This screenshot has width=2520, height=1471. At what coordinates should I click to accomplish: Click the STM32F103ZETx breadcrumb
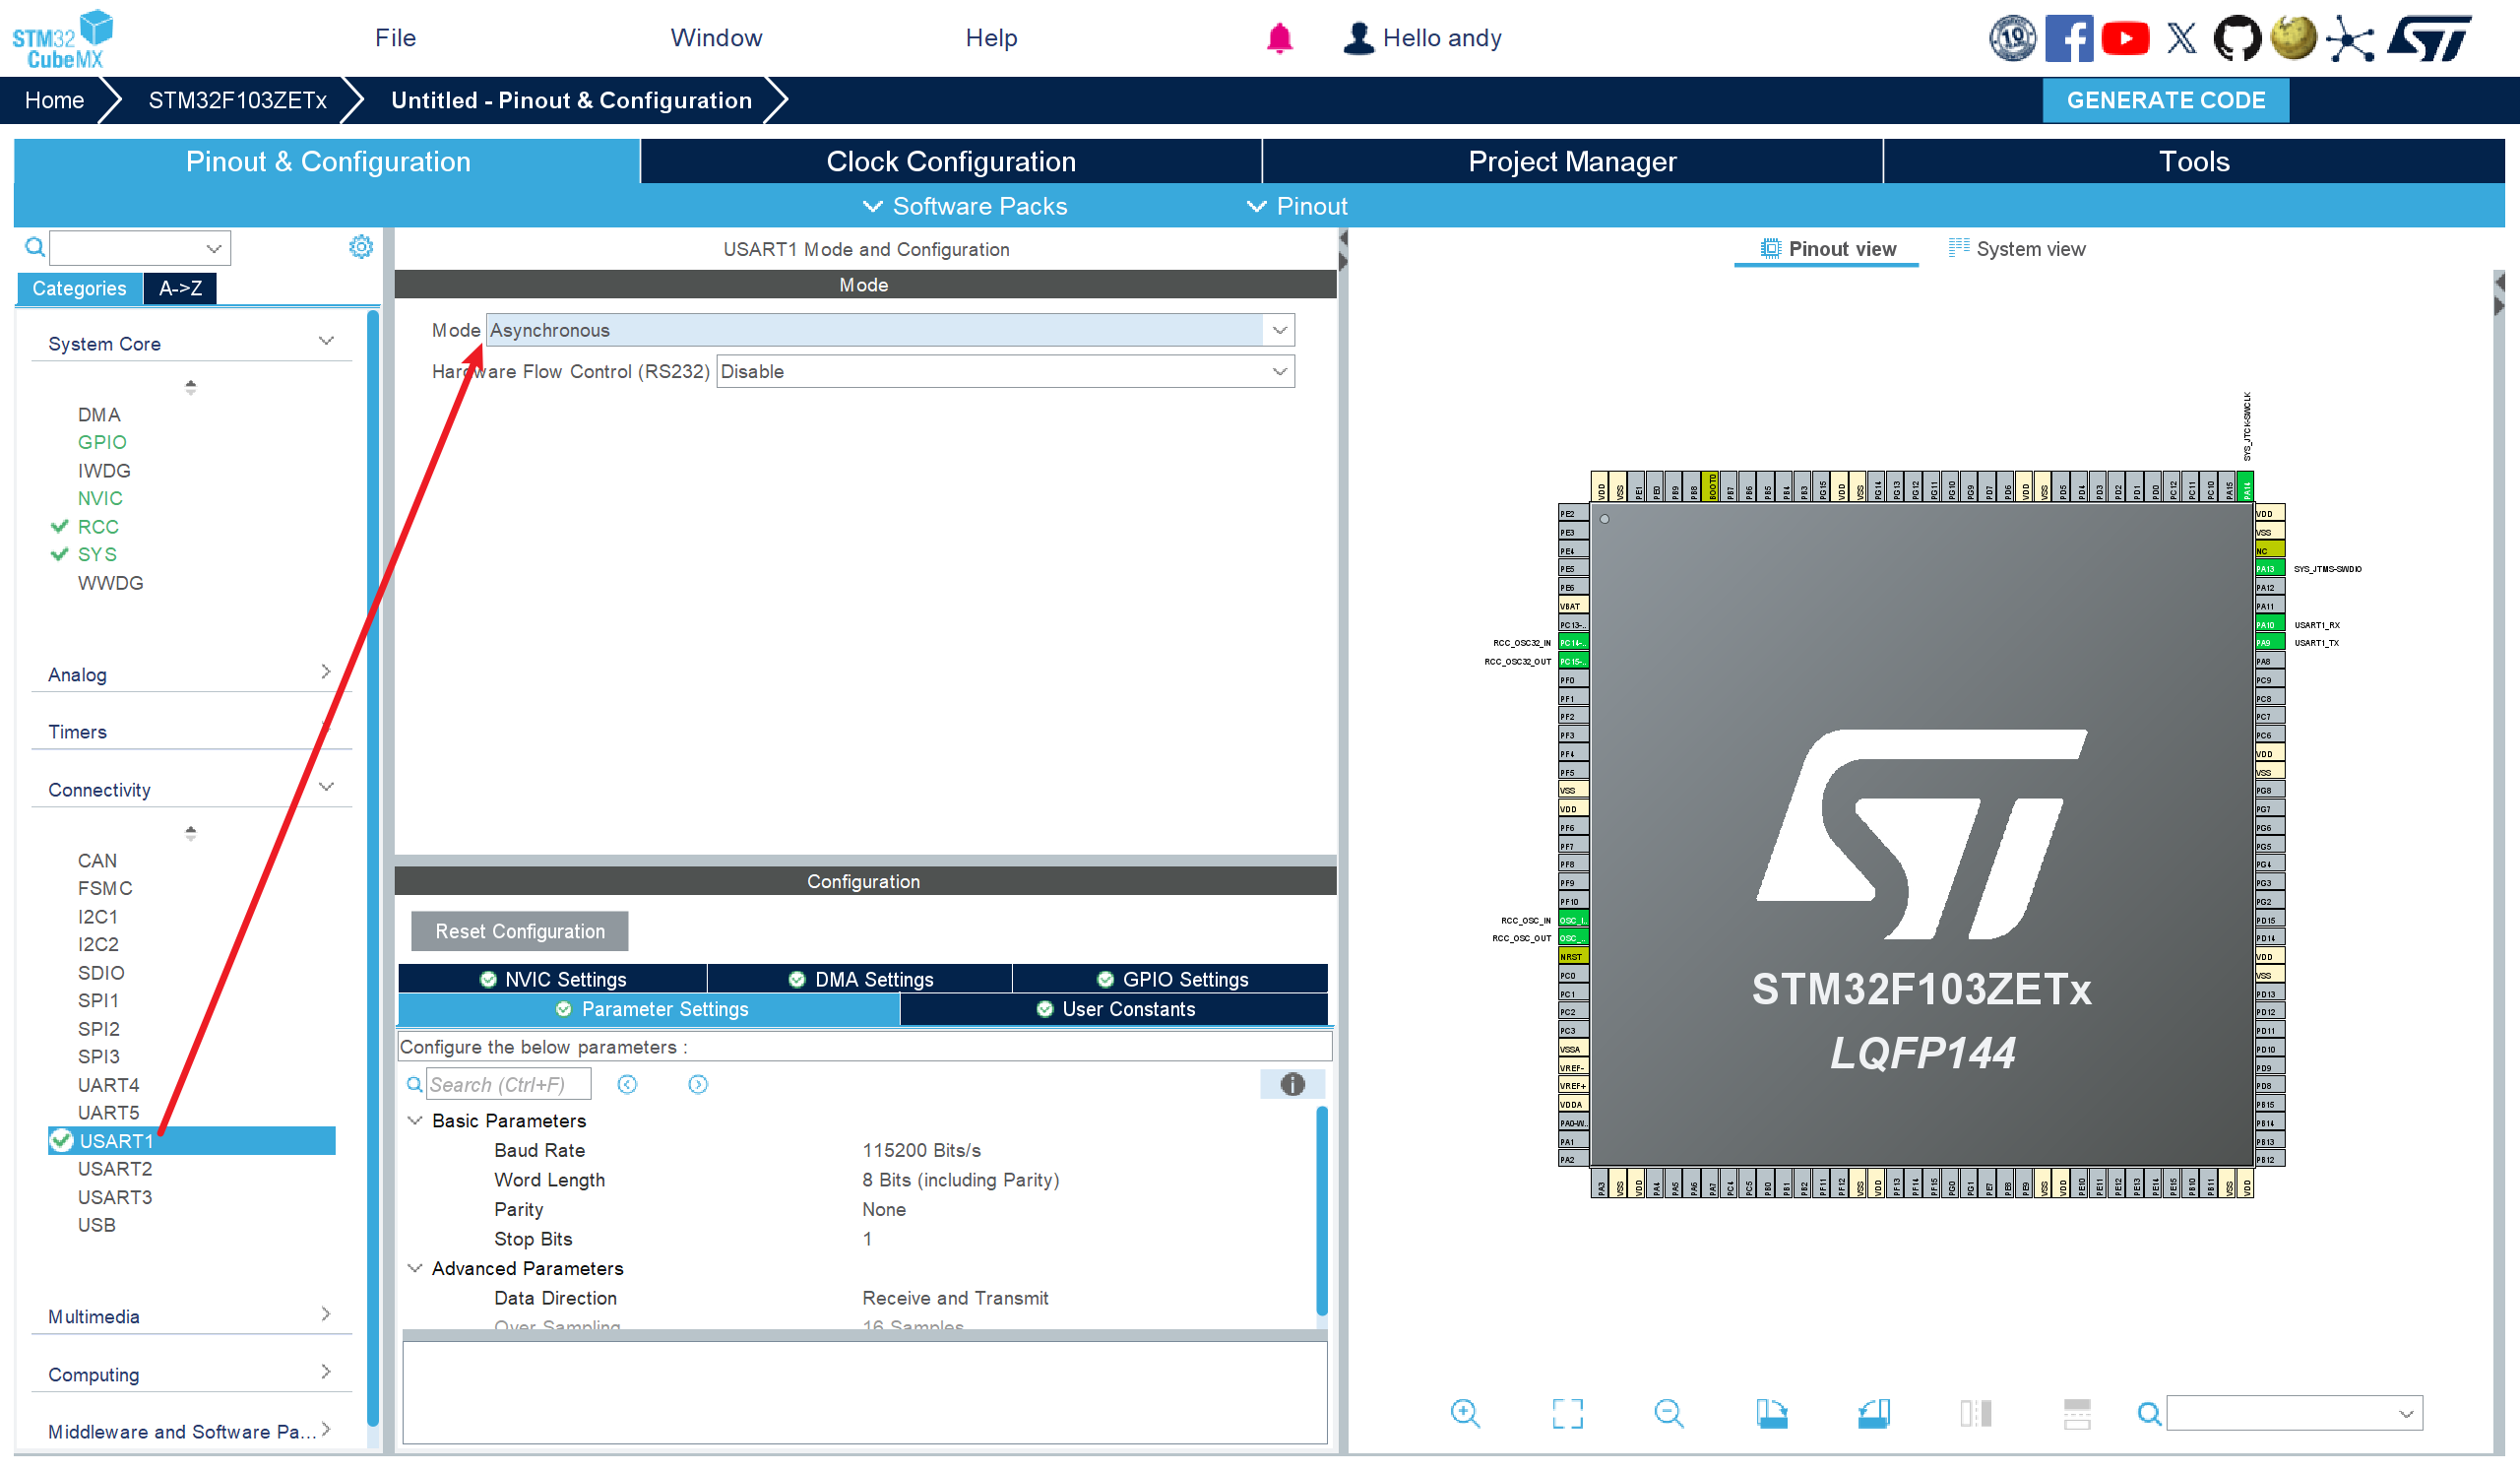(x=237, y=100)
